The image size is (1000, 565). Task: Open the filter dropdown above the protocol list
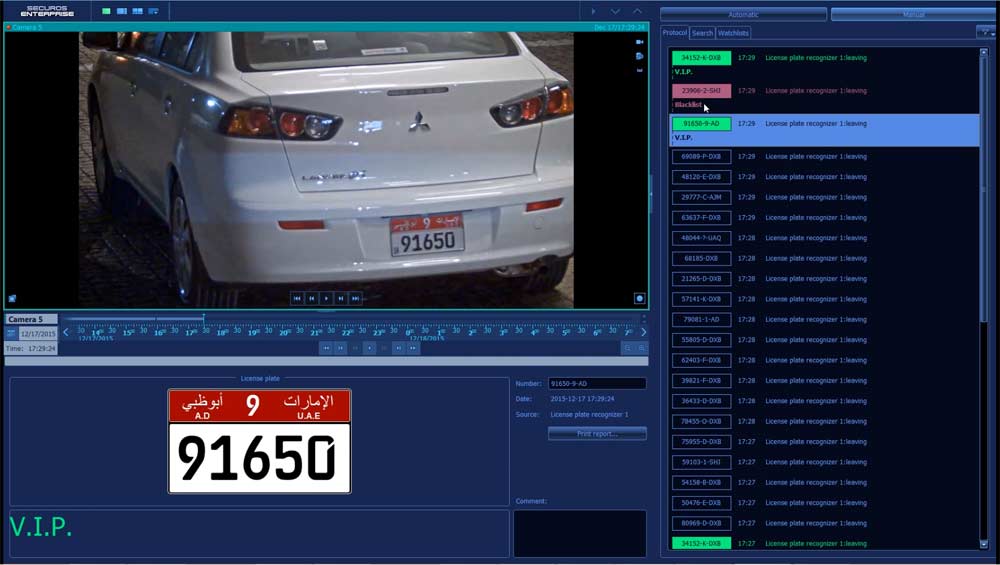(x=984, y=32)
